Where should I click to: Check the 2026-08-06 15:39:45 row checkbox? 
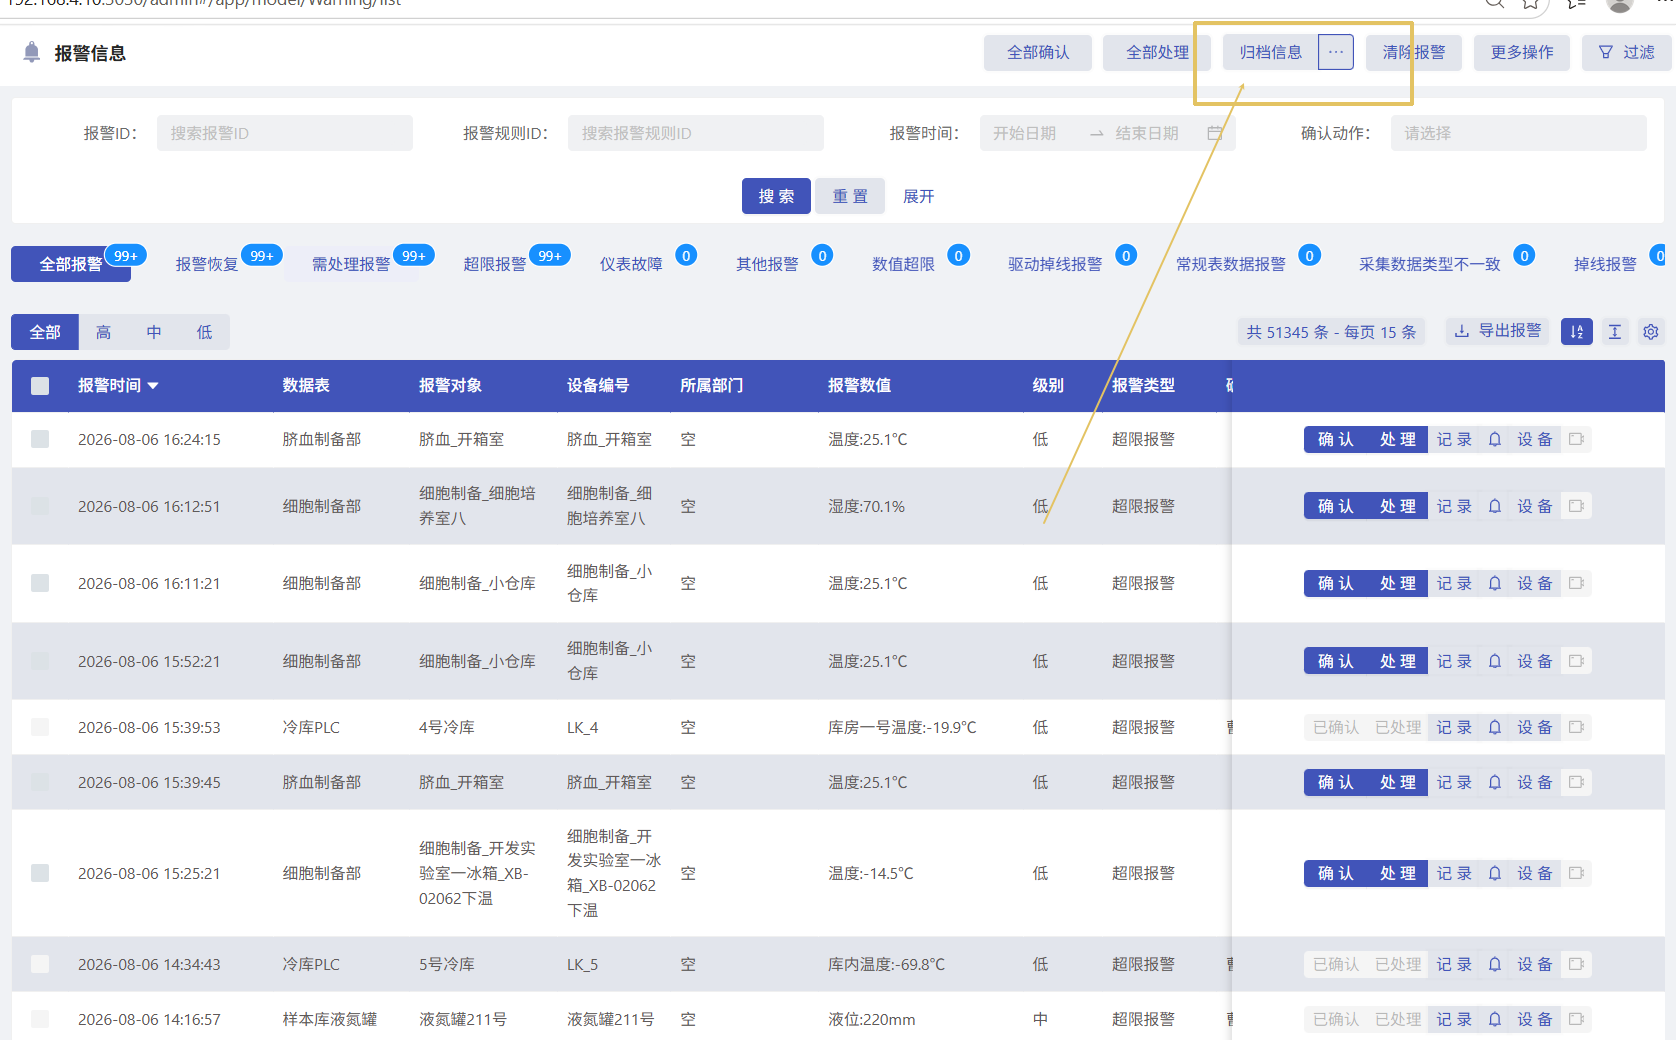[x=40, y=782]
